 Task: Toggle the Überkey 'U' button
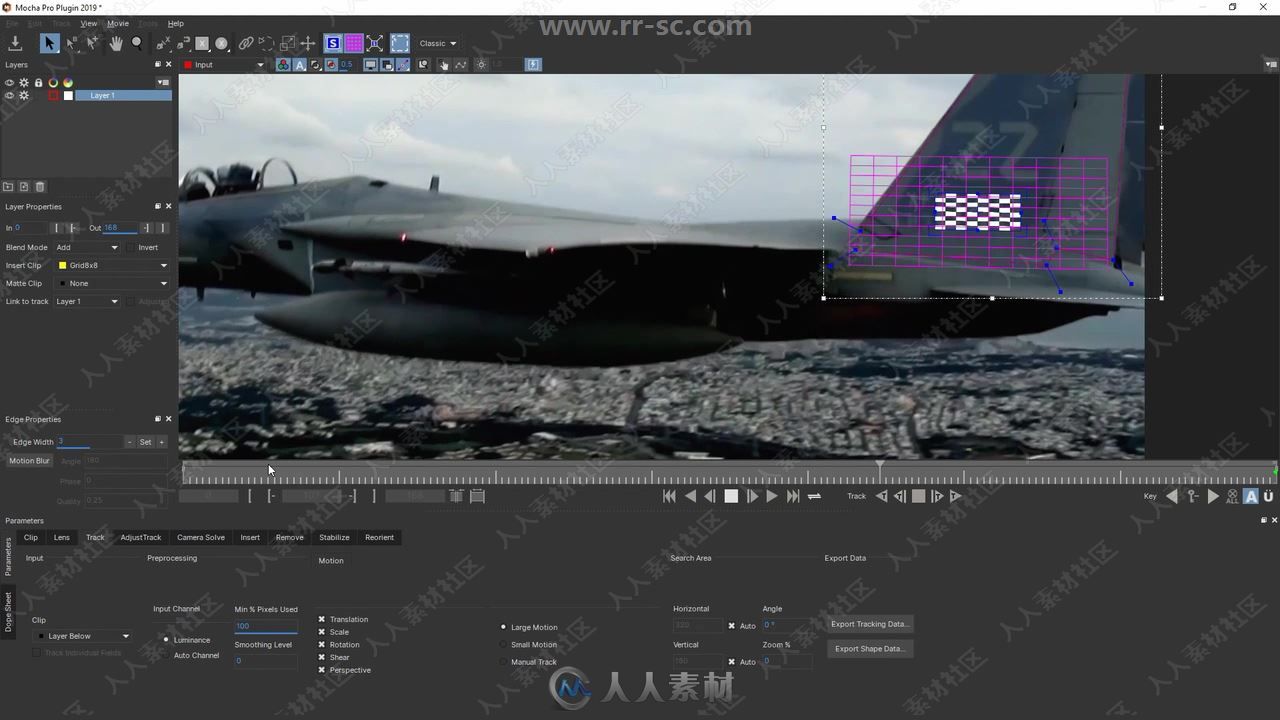tap(1268, 496)
